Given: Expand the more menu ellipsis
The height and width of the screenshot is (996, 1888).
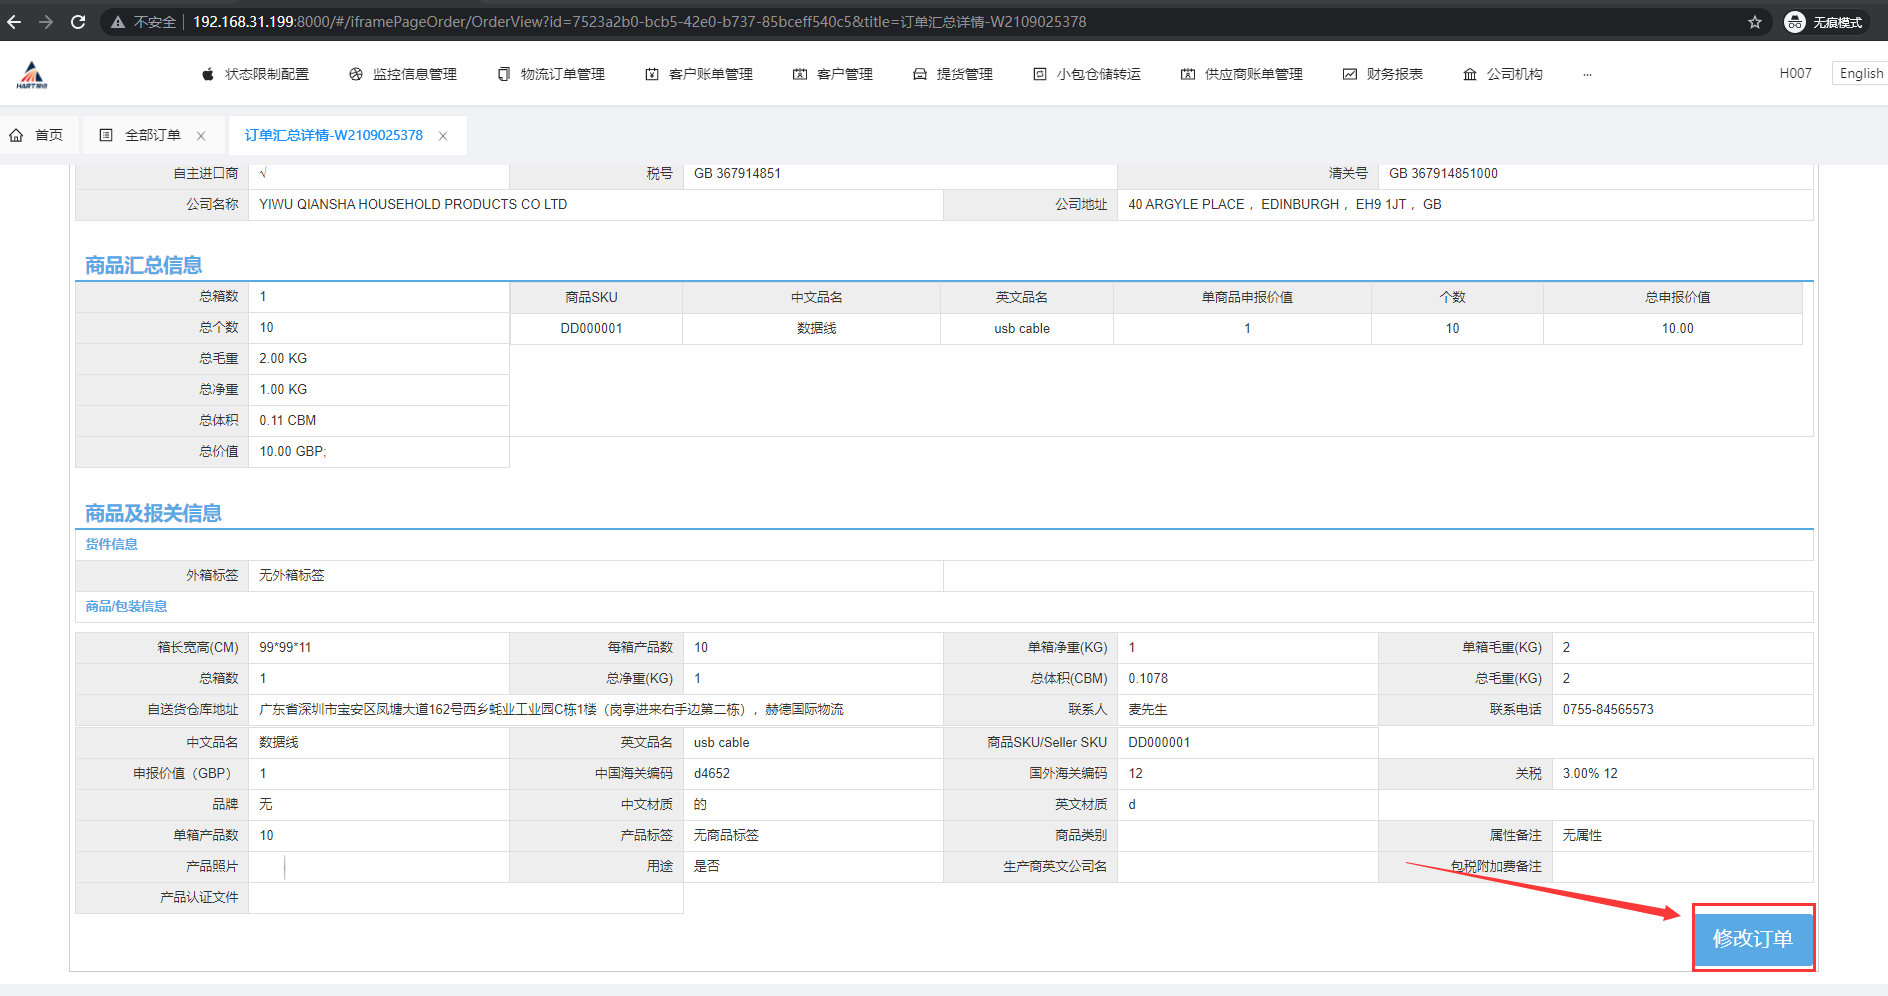Looking at the screenshot, I should point(1587,74).
